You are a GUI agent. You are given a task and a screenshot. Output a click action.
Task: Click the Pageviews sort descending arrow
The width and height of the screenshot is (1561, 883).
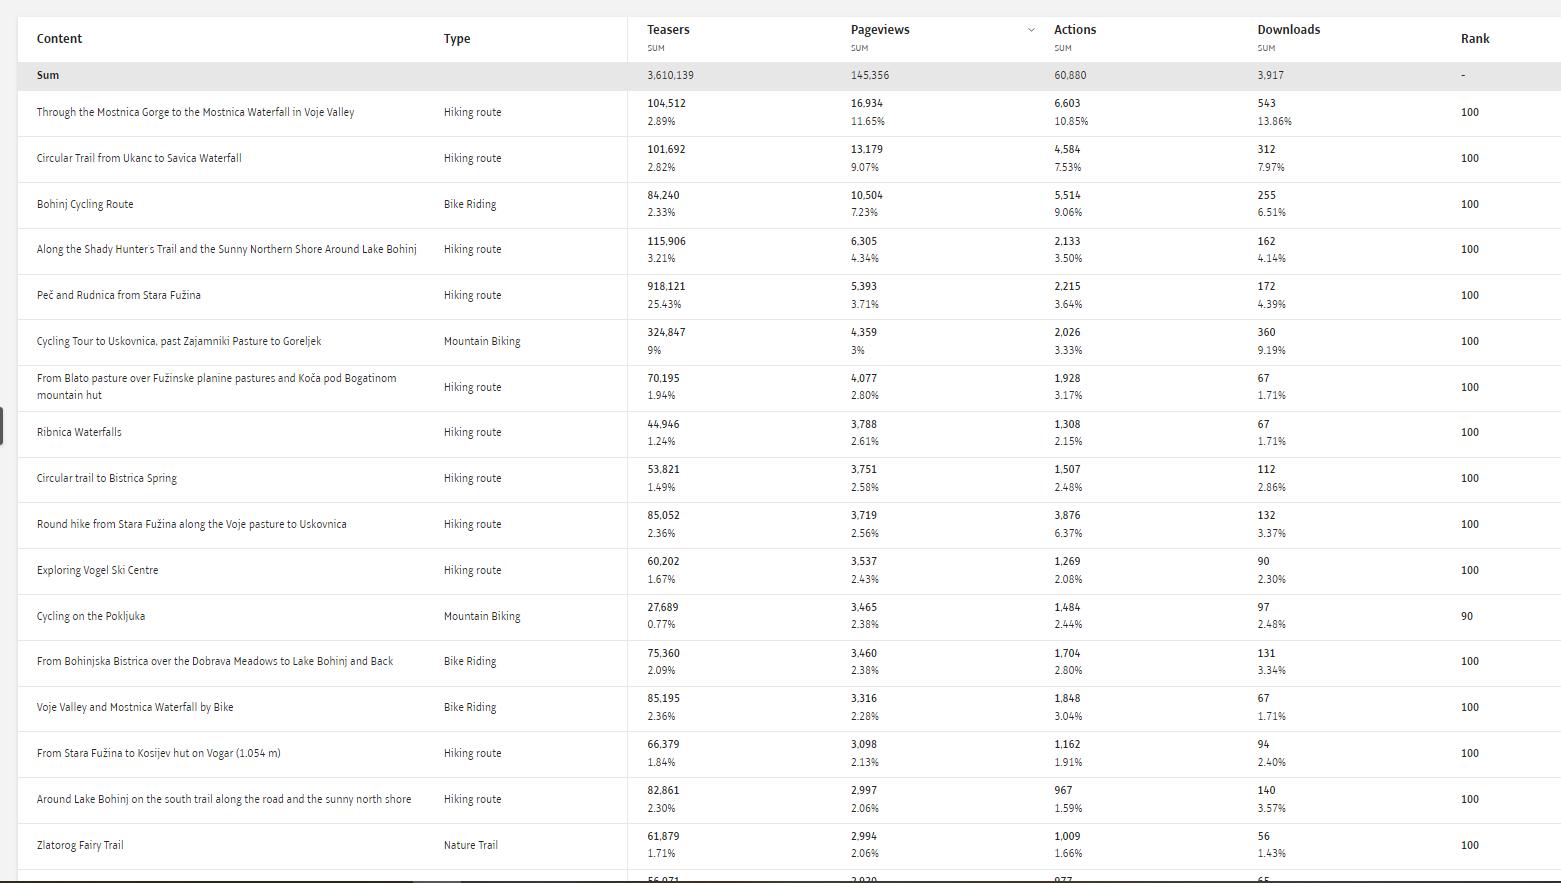[1031, 30]
